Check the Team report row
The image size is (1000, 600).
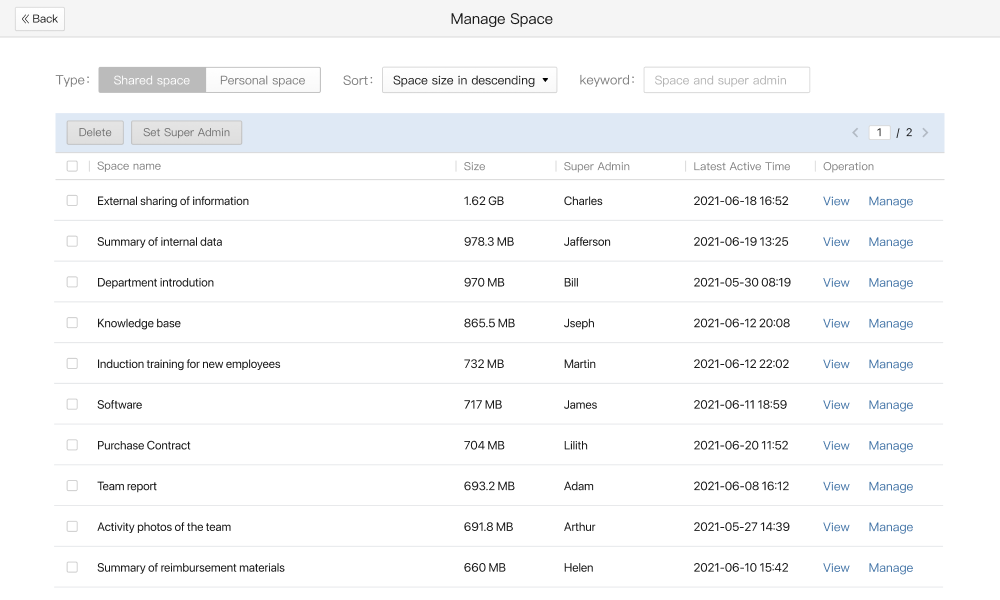click(x=72, y=486)
